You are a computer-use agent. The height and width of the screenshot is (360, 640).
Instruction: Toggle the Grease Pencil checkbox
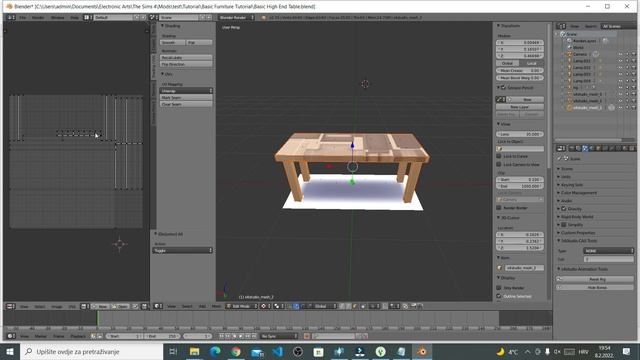(x=503, y=87)
